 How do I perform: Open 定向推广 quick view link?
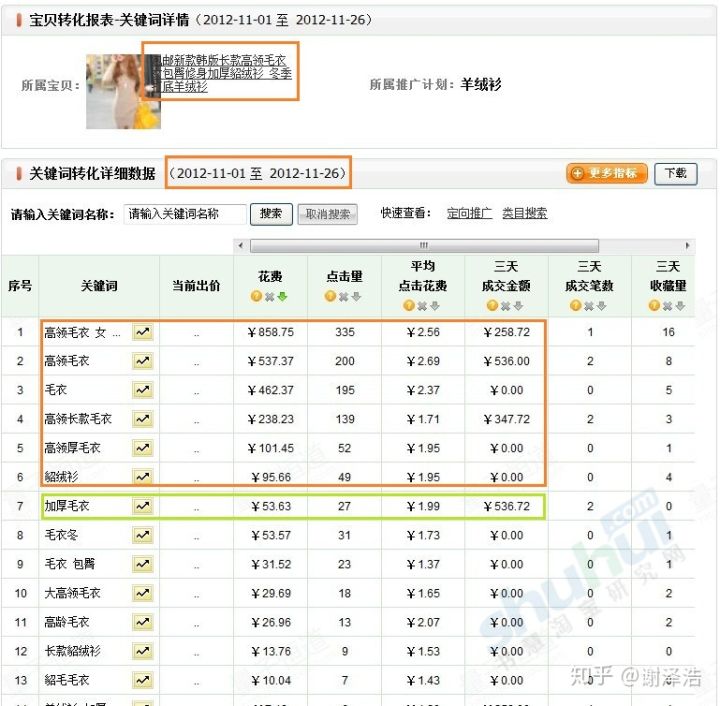point(469,214)
